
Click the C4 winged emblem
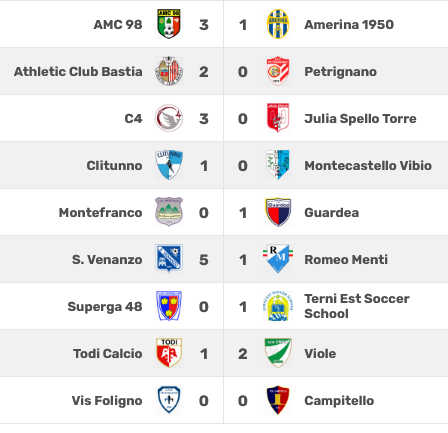[x=169, y=118]
